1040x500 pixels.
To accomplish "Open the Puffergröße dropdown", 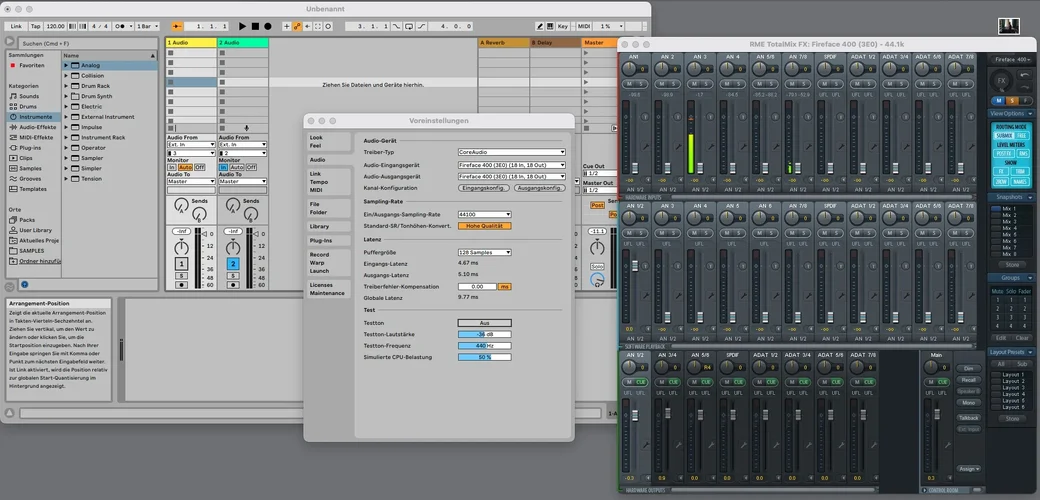I will pos(484,252).
